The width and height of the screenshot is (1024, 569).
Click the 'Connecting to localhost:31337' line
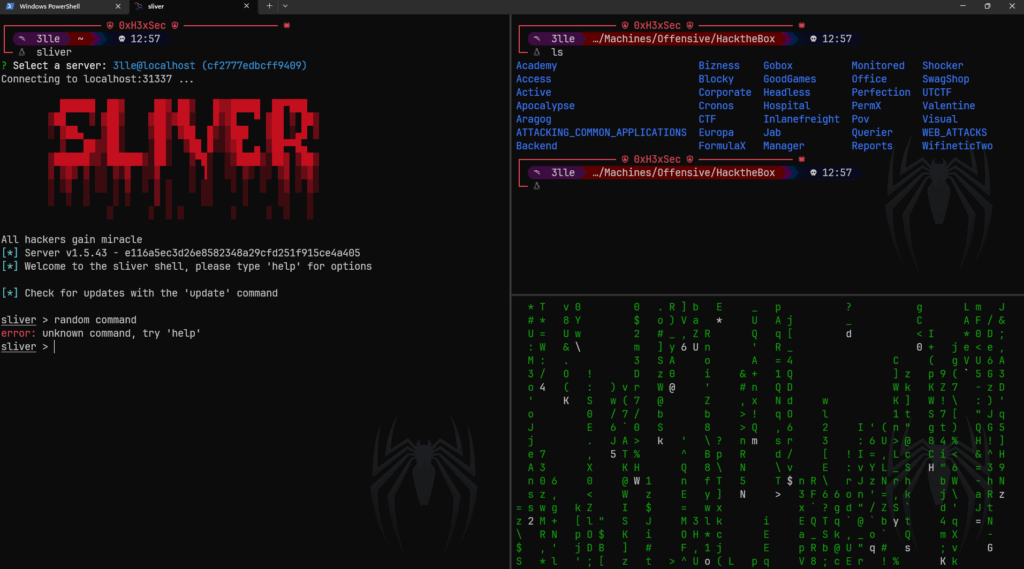point(97,79)
